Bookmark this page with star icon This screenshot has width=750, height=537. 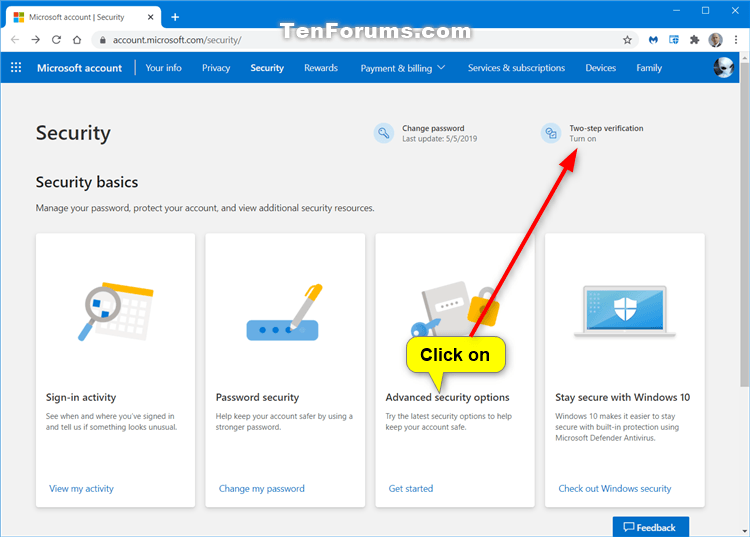tap(627, 40)
